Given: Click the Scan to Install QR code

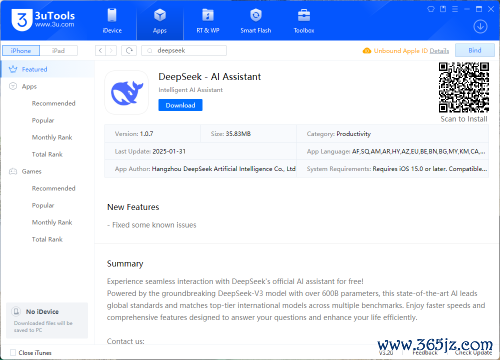Looking at the screenshot, I should pyautogui.click(x=464, y=87).
